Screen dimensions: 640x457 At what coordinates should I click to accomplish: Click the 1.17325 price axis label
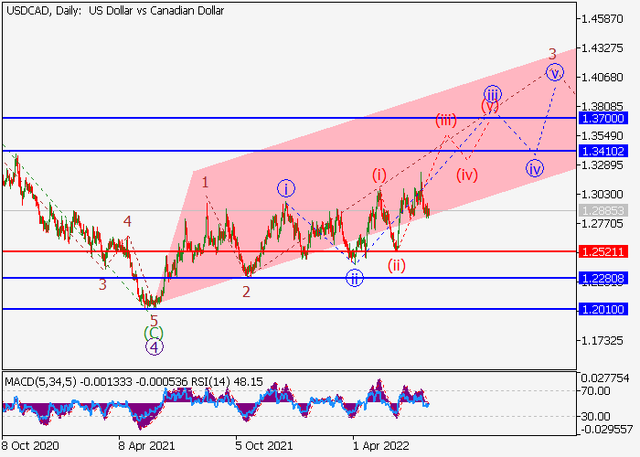click(602, 341)
